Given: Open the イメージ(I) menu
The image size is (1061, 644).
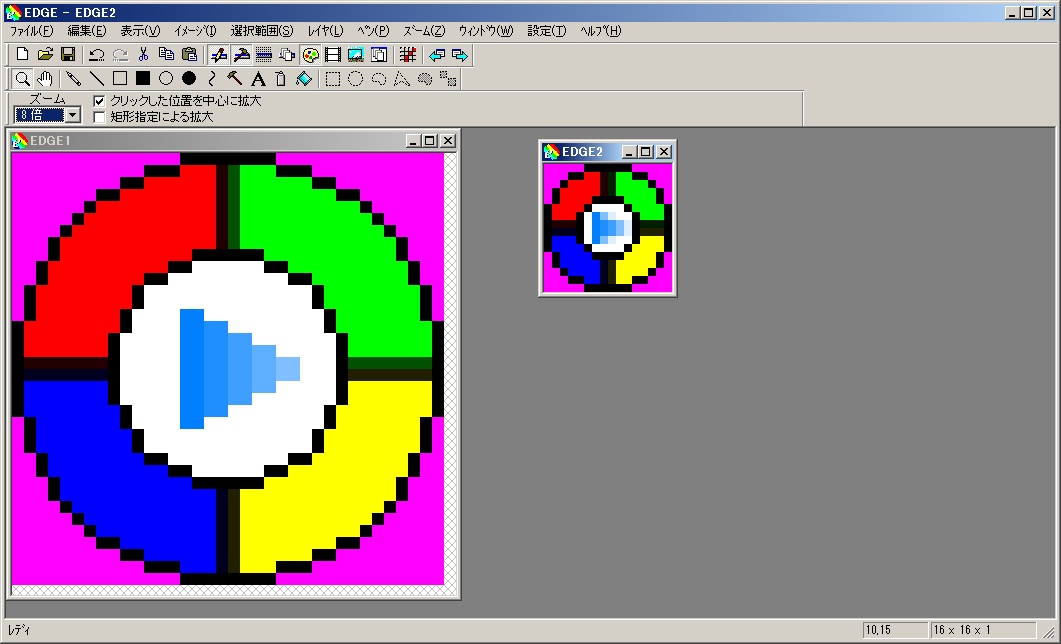Looking at the screenshot, I should pyautogui.click(x=195, y=31).
